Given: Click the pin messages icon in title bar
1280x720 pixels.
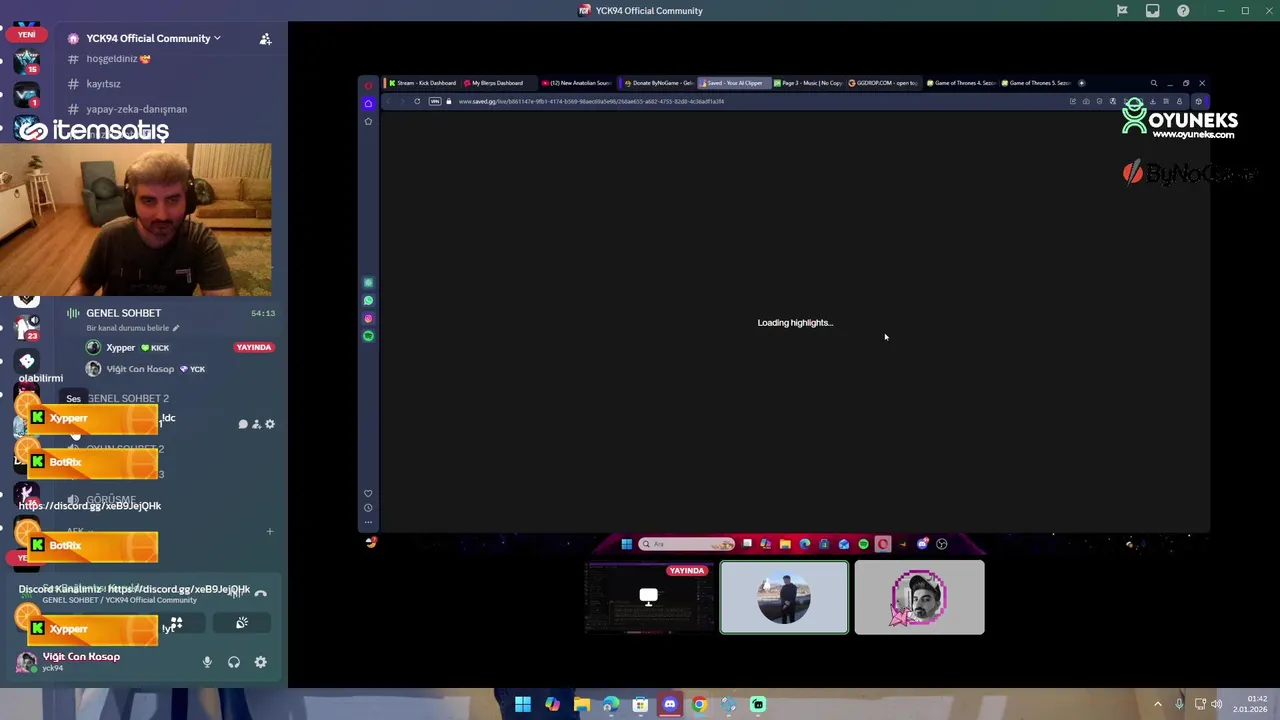Looking at the screenshot, I should [x=1122, y=10].
